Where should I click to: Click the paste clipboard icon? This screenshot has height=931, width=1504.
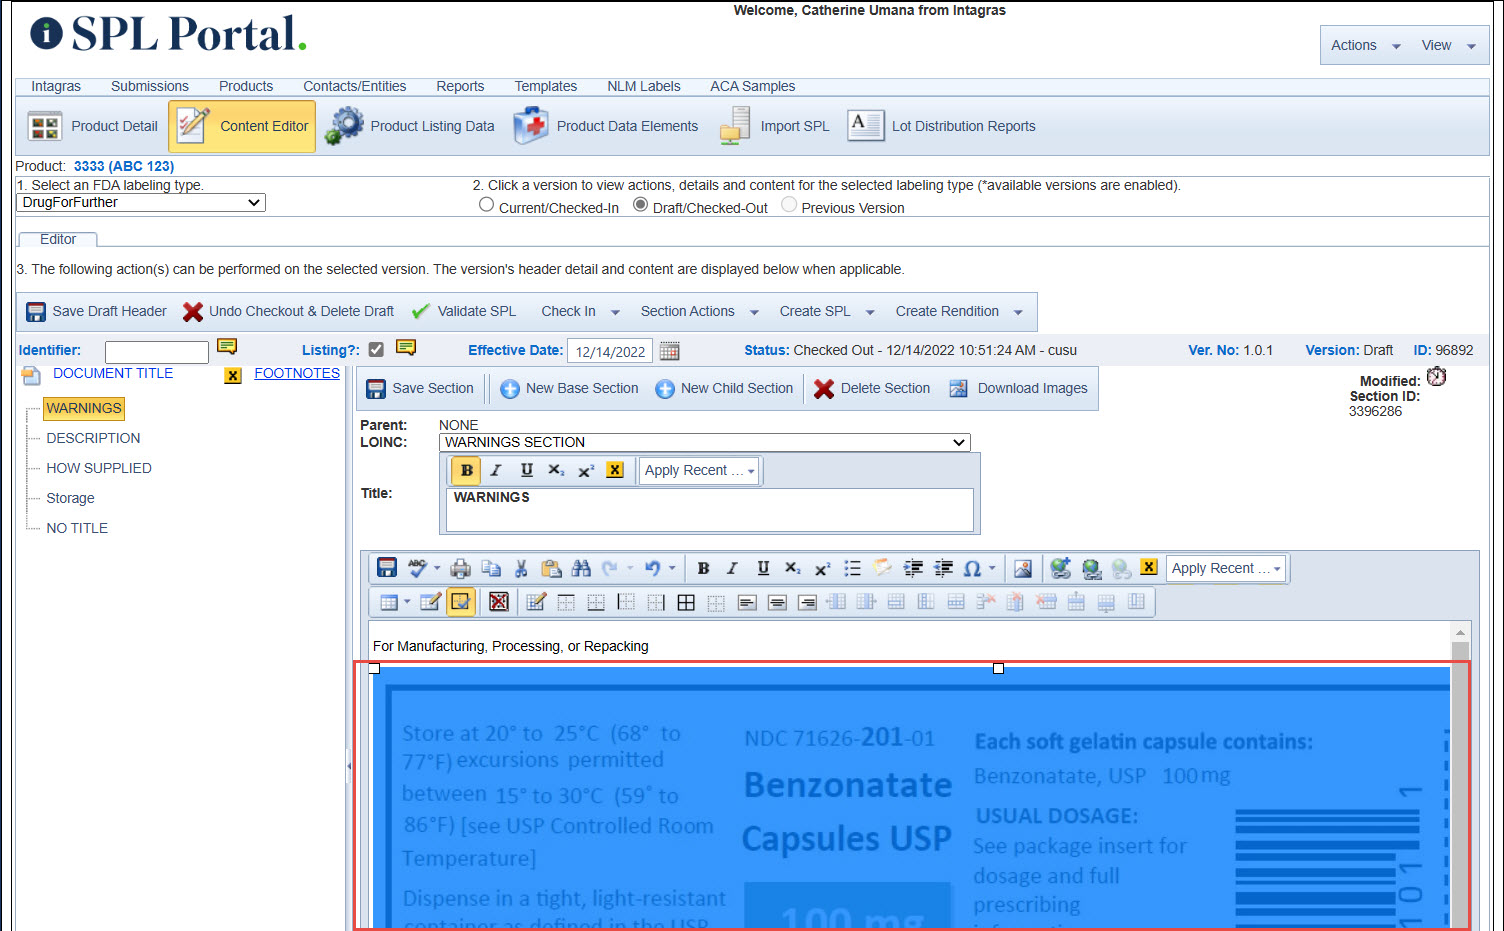551,568
